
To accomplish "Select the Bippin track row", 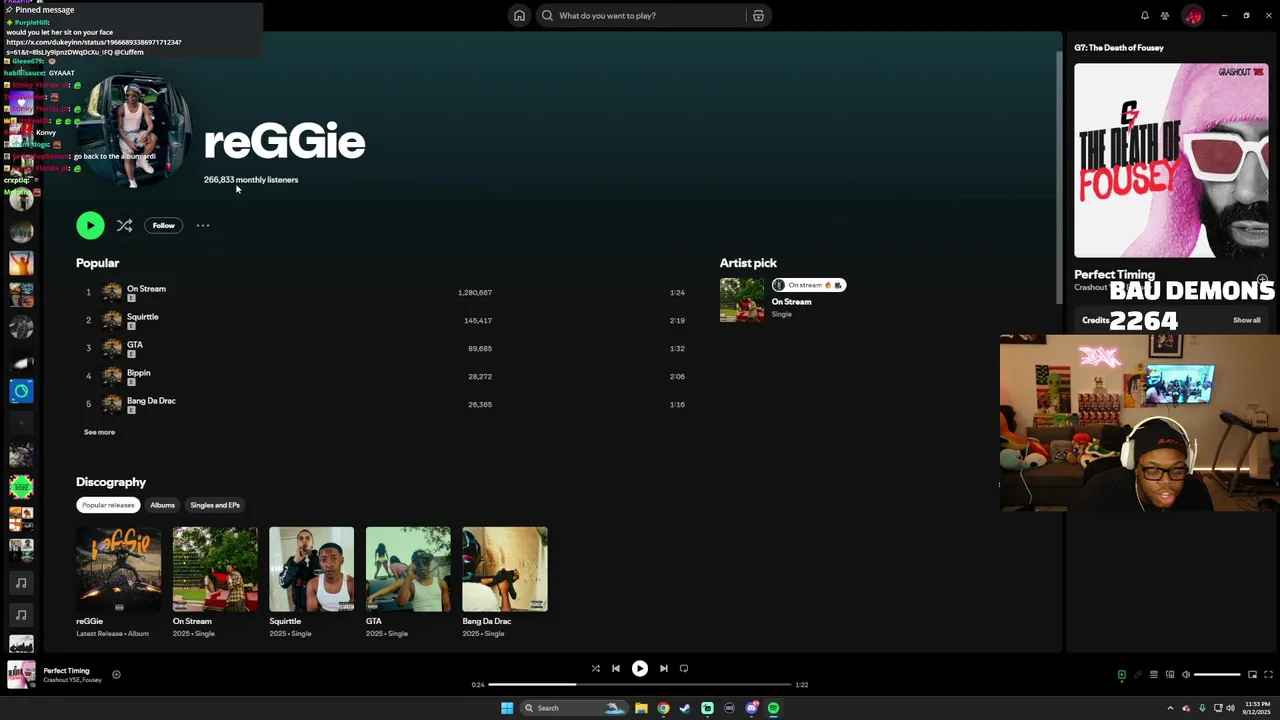I will point(385,376).
